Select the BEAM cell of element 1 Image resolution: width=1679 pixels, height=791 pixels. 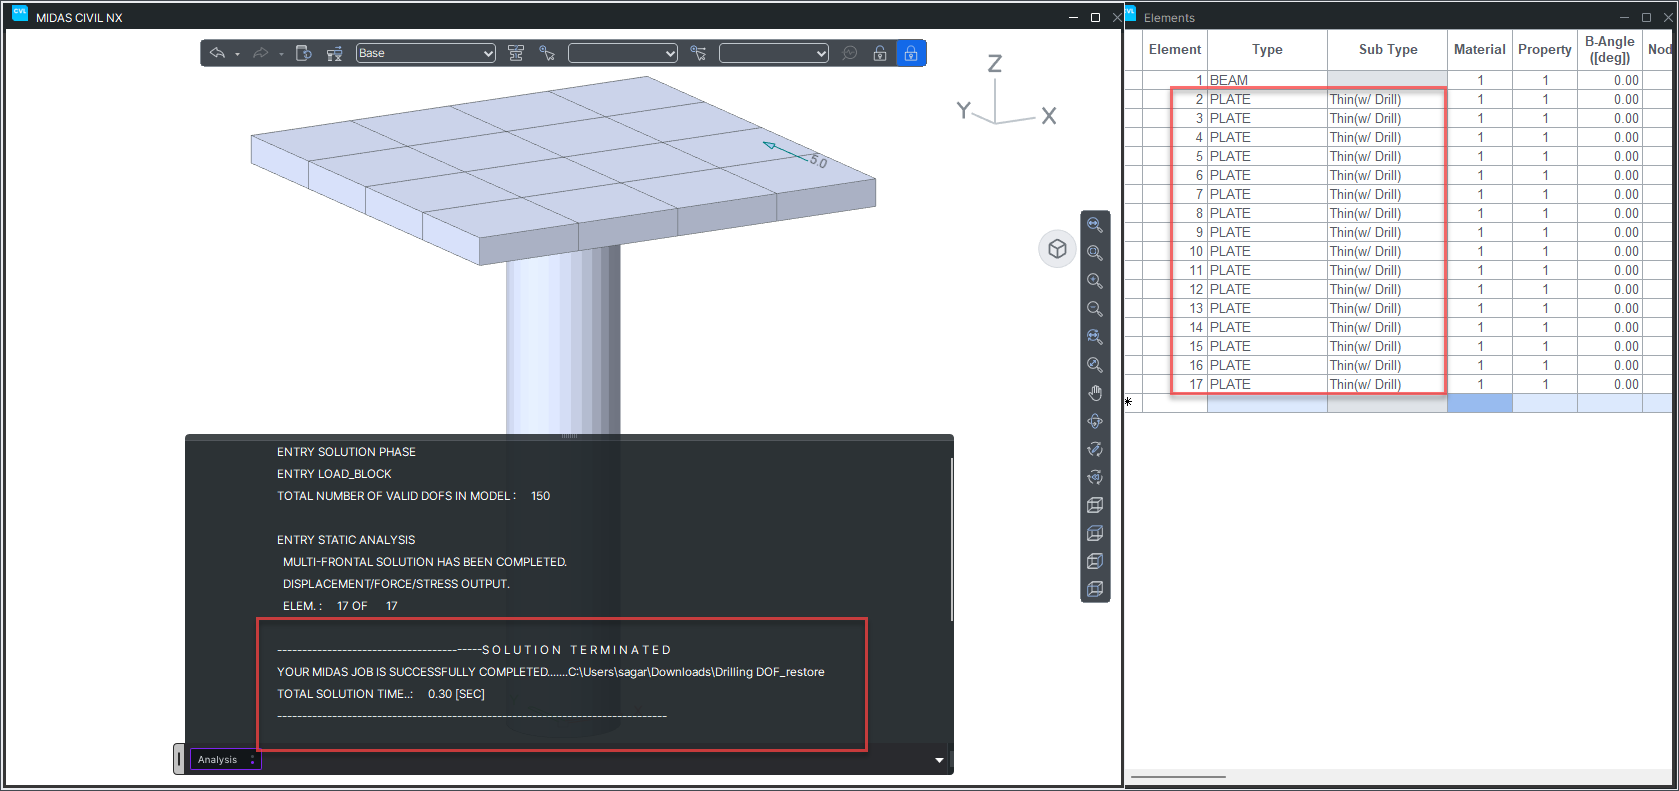pos(1267,80)
